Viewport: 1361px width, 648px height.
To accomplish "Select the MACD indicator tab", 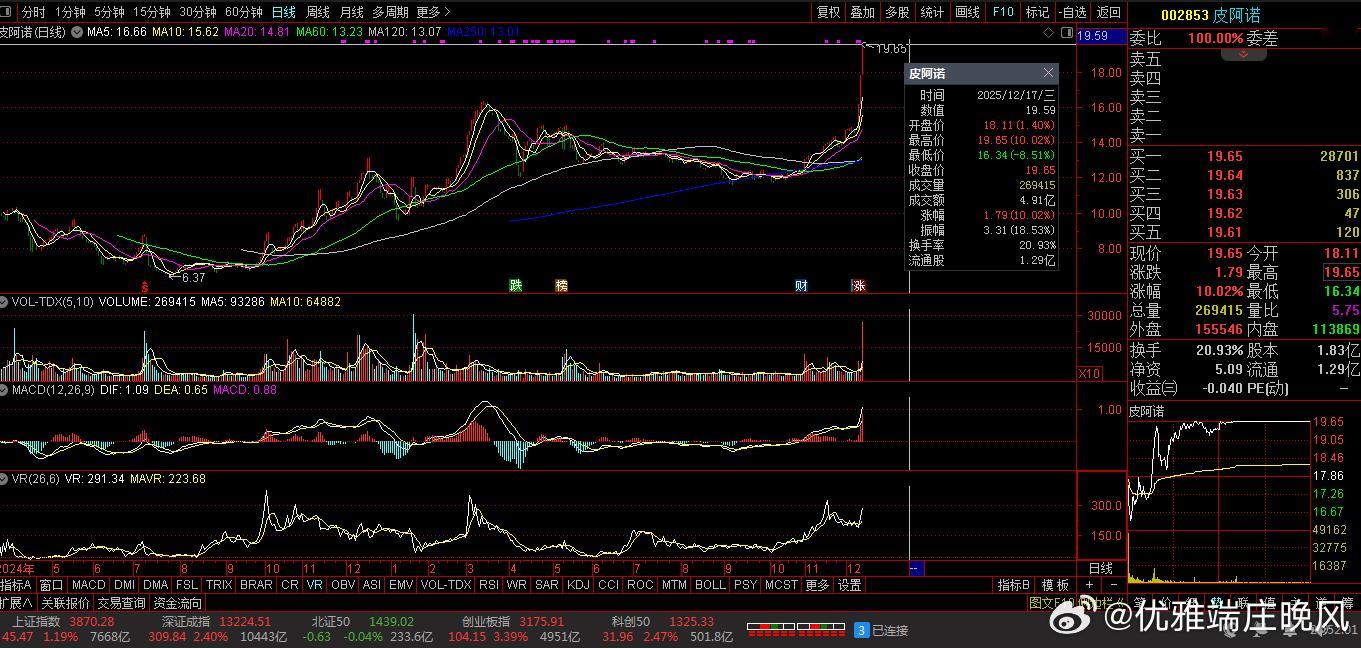I will point(88,585).
